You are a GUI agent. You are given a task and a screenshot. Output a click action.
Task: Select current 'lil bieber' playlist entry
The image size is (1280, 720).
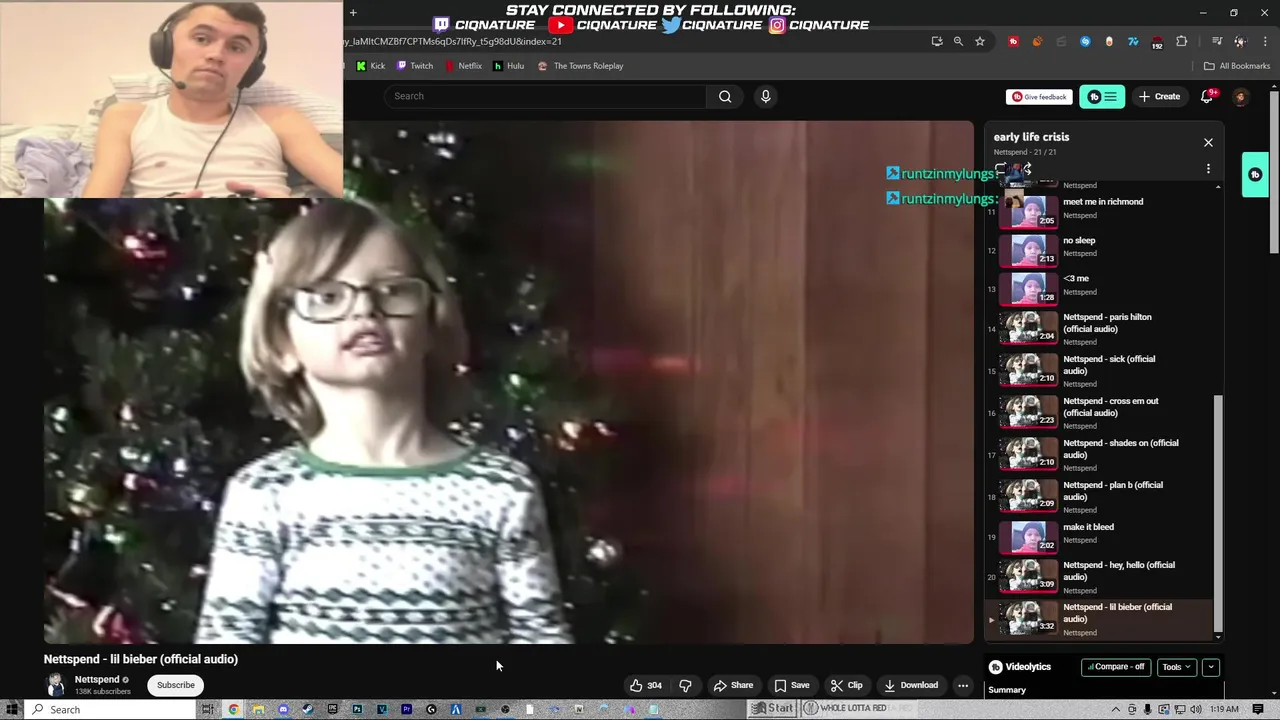tap(1098, 619)
